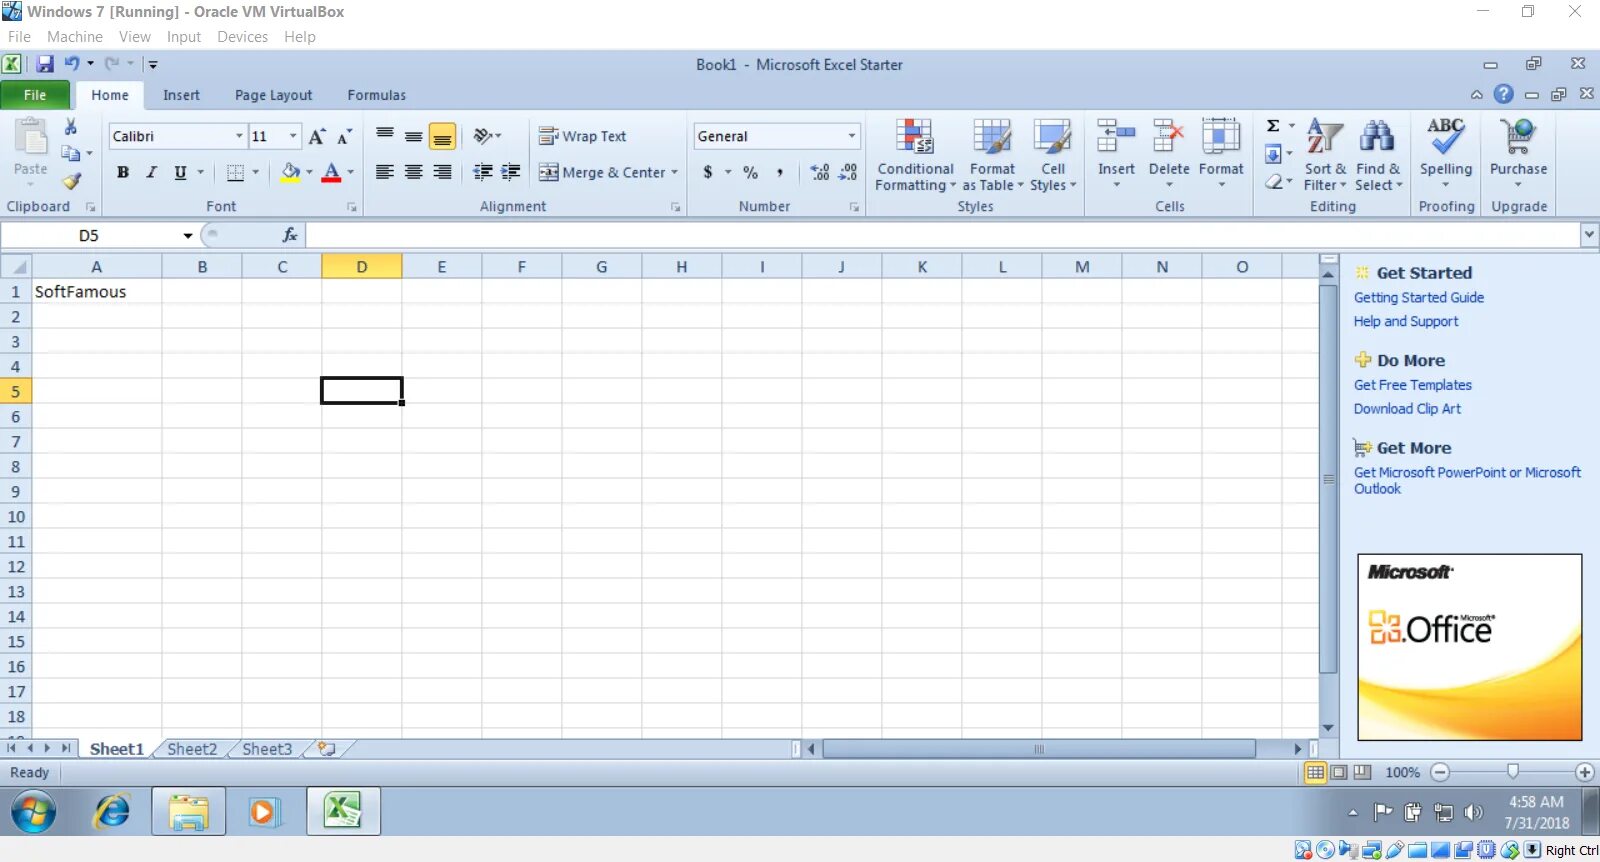Open the VirtualBox Devices menu

(242, 37)
